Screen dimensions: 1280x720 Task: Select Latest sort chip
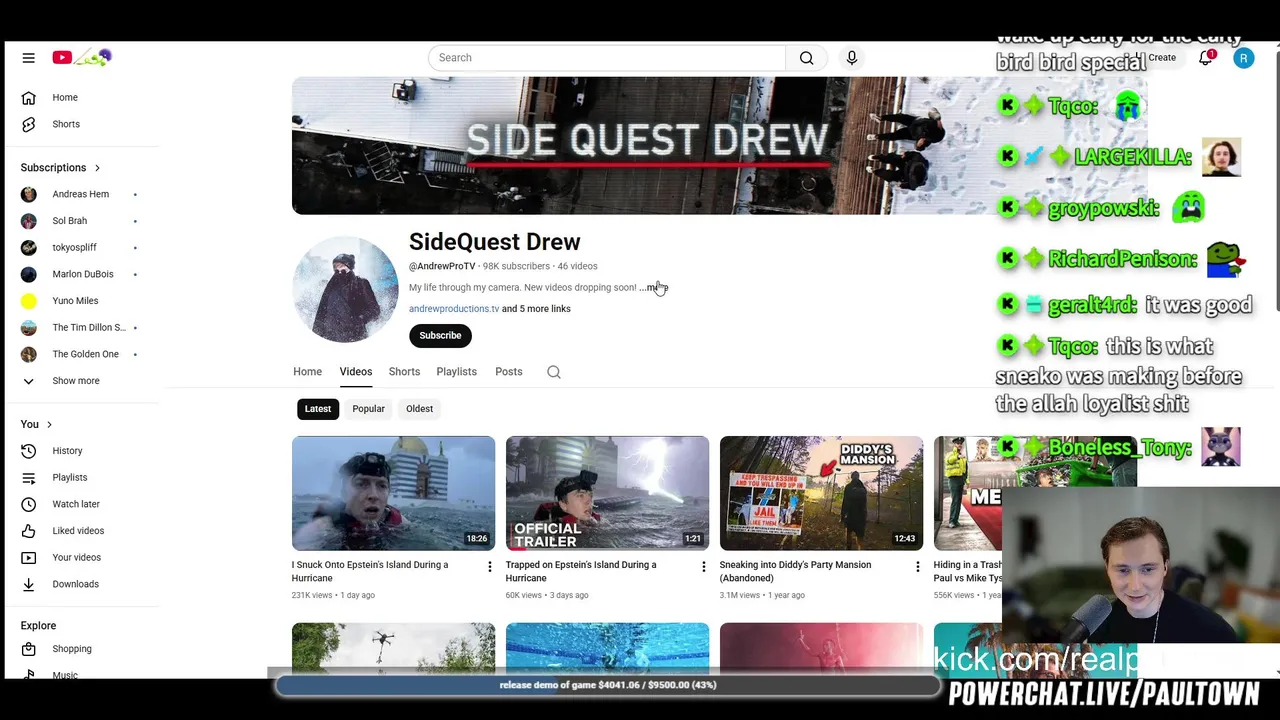[318, 409]
